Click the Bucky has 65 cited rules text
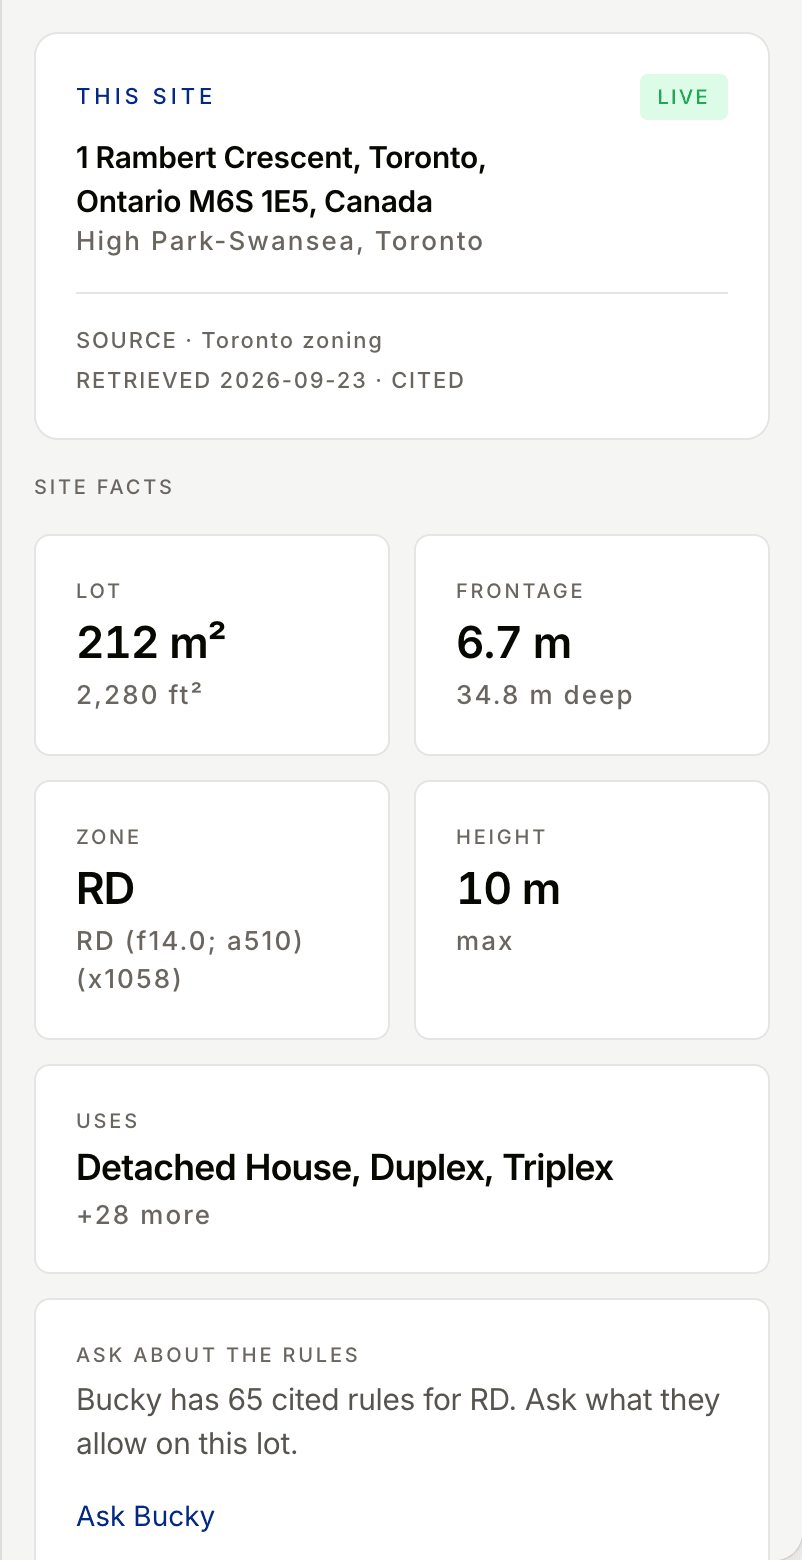 [398, 1422]
